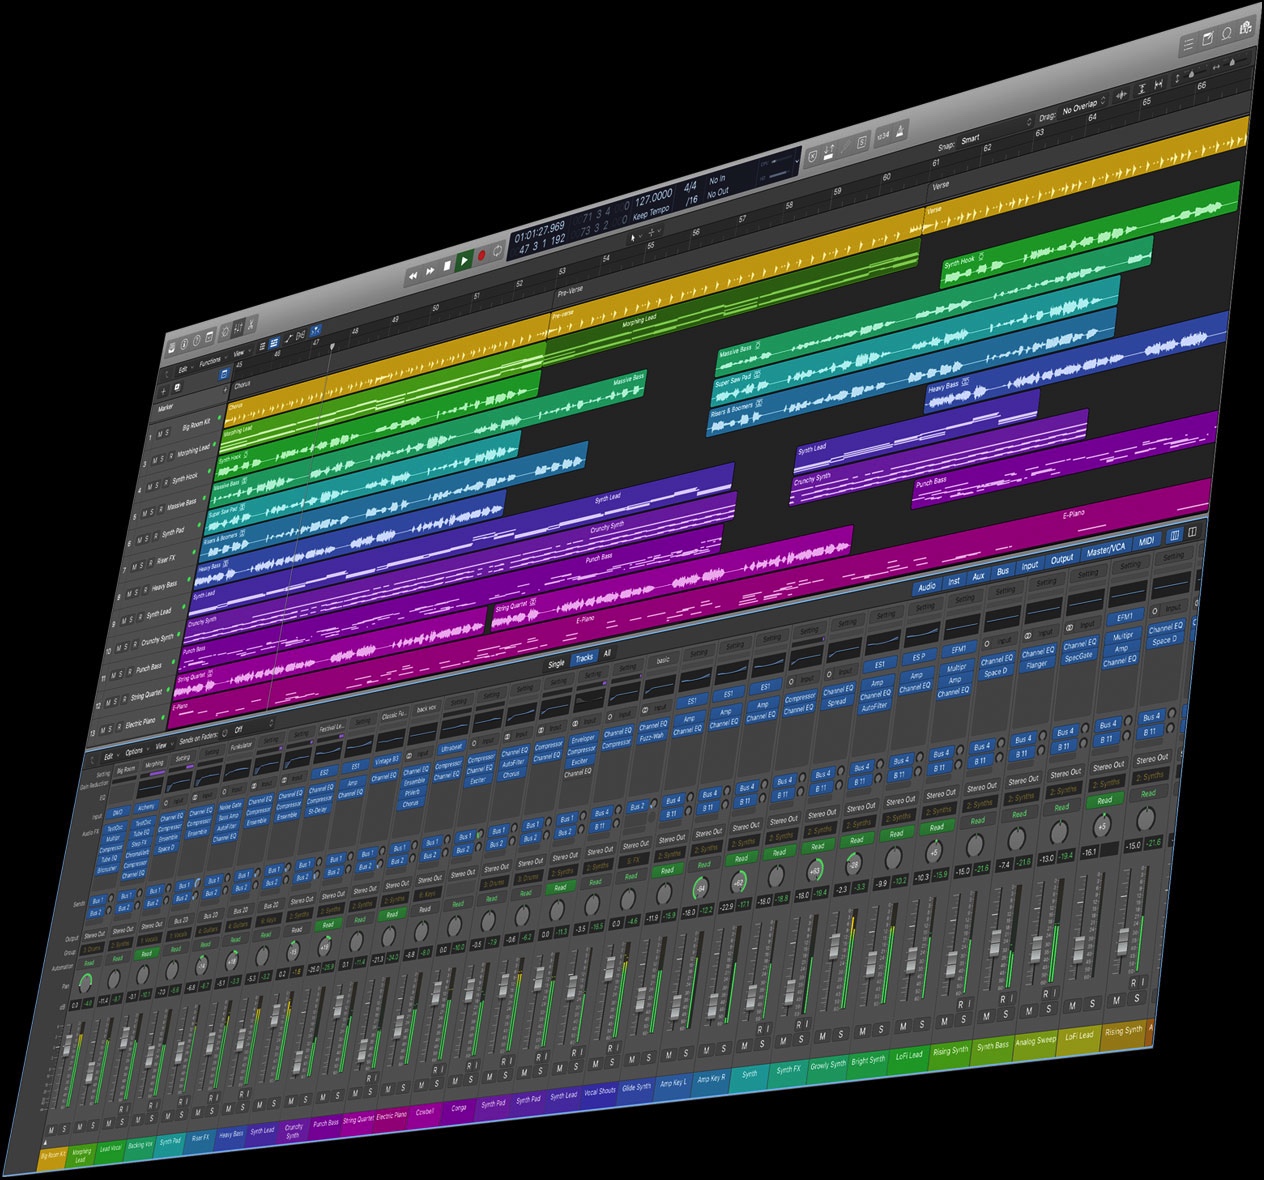Click the Stop transport button
The height and width of the screenshot is (1180, 1264).
click(x=447, y=265)
